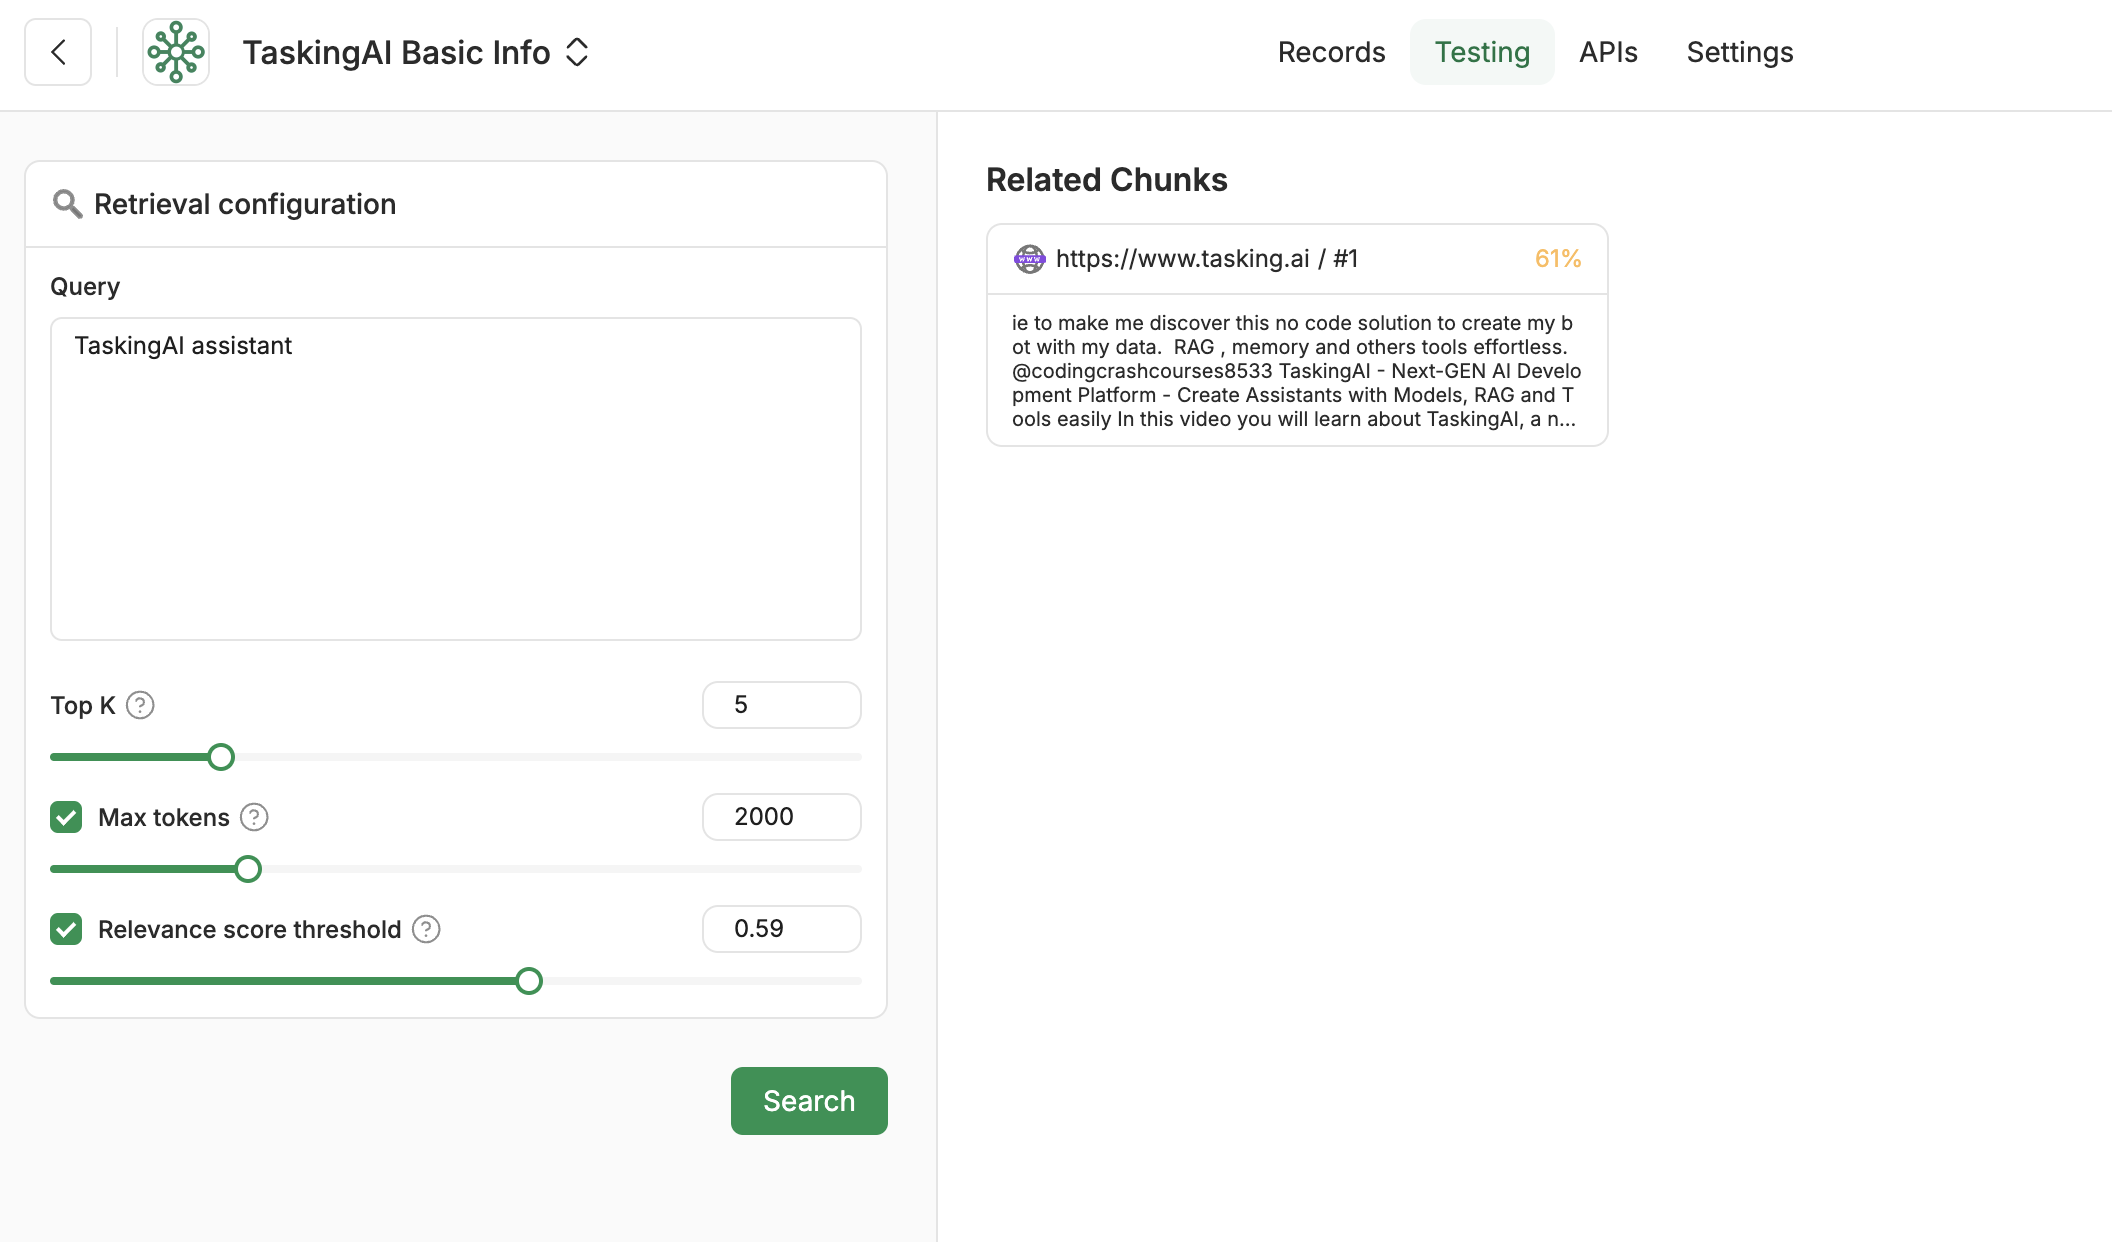Open the Settings page
Viewport: 2112px width, 1242px height.
1740,52
